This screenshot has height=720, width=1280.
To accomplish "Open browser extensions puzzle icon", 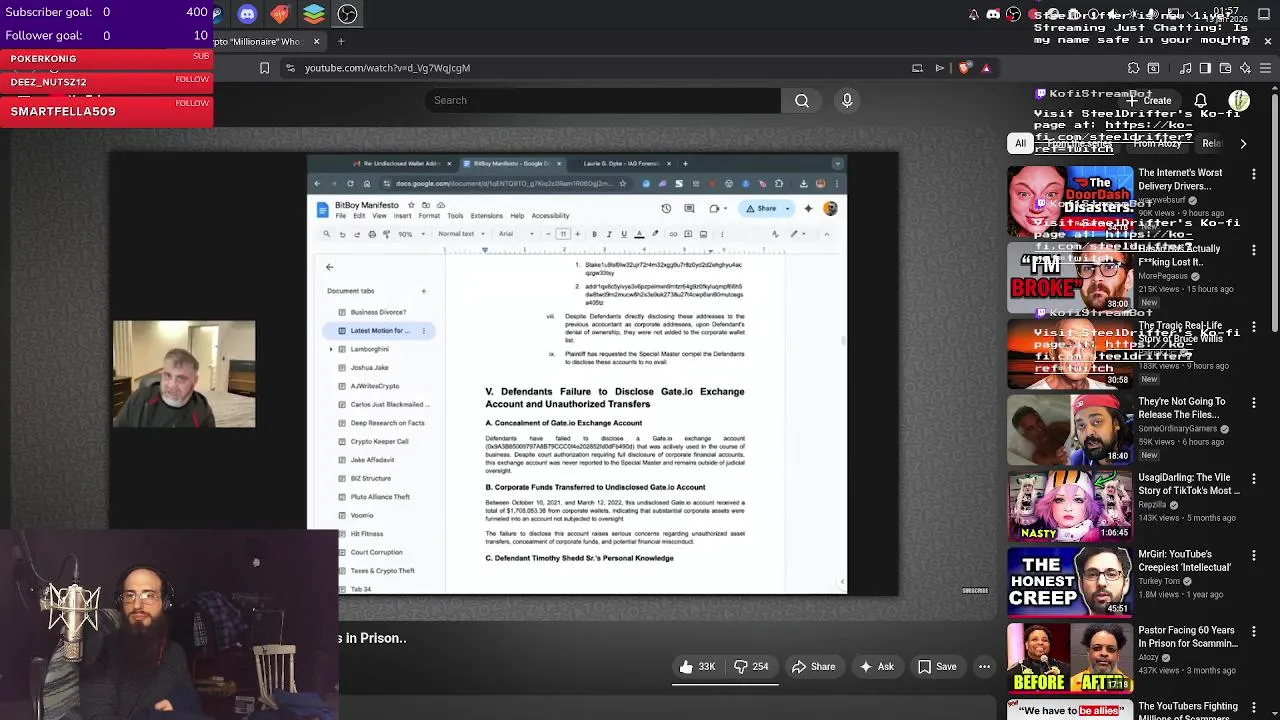I will tap(1133, 68).
